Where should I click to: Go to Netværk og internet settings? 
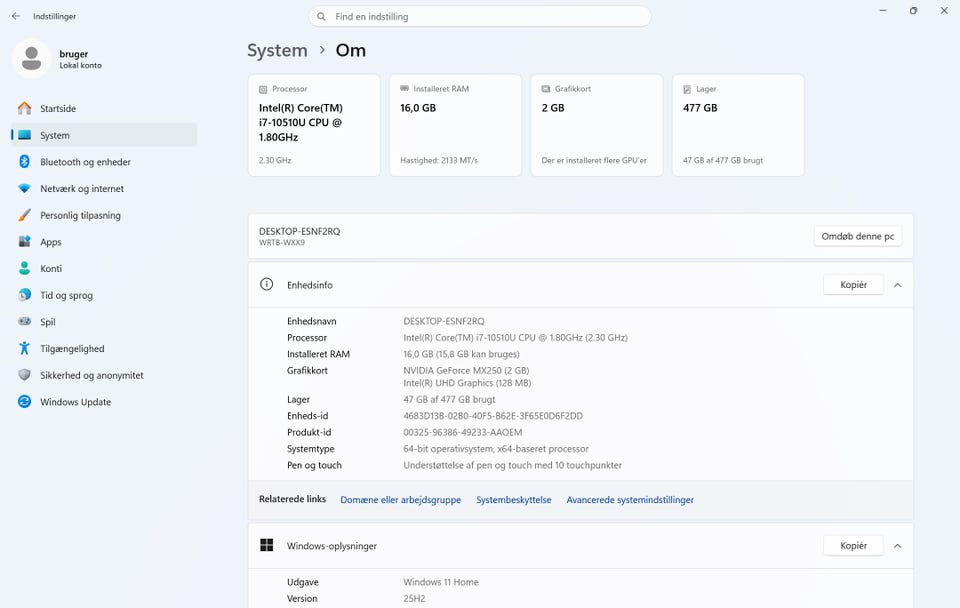click(104, 189)
